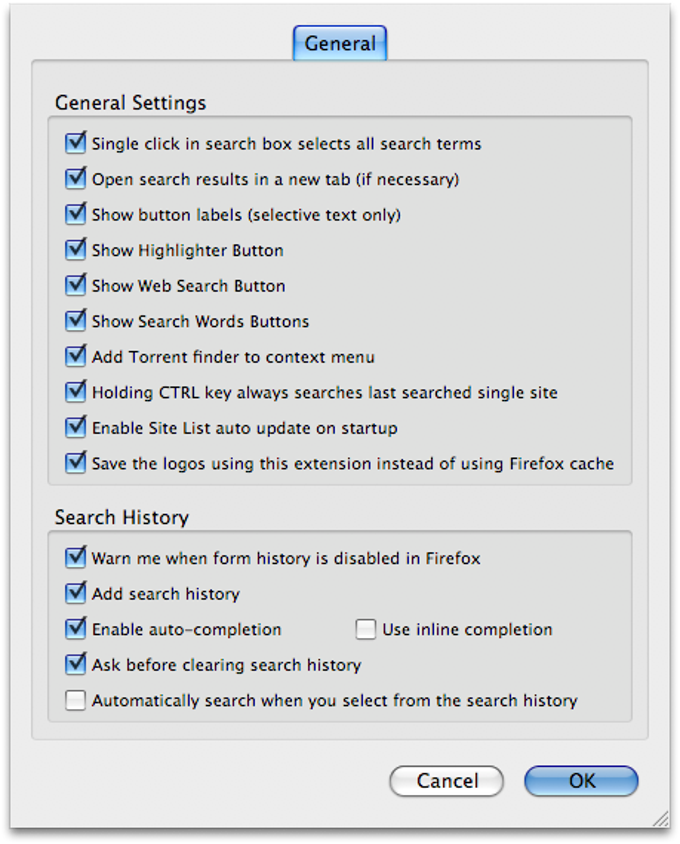Click the Cancel button
Image resolution: width=680 pixels, height=844 pixels.
446,781
